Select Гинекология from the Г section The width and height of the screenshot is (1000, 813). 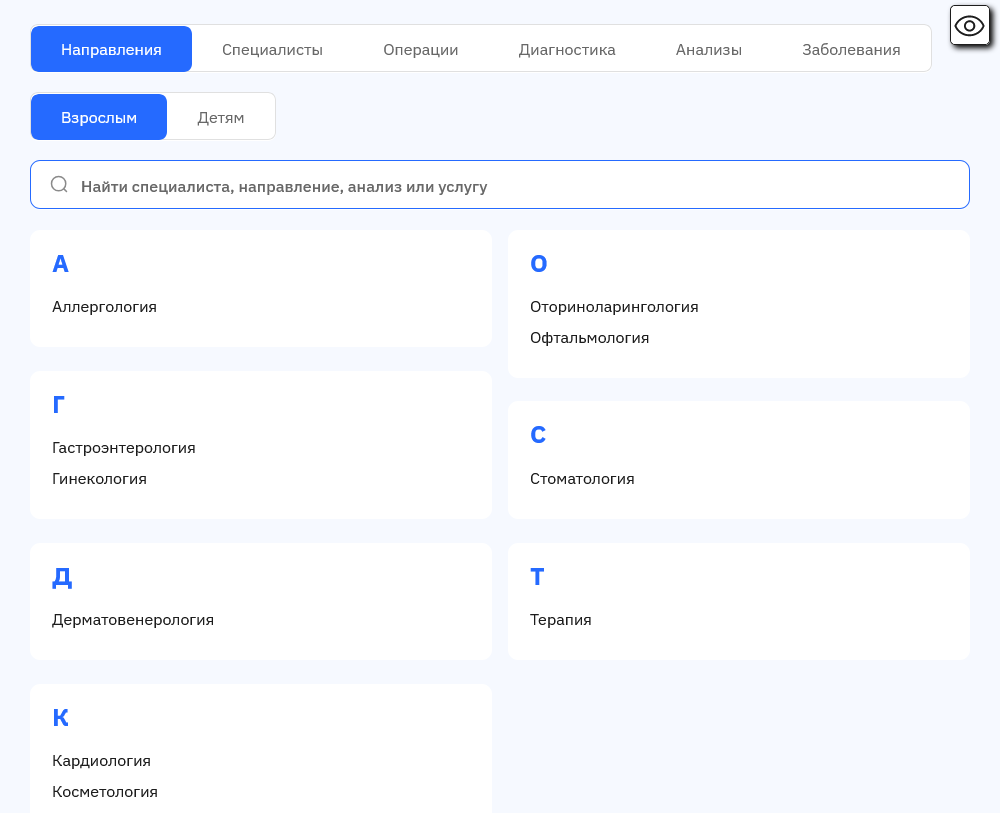tap(101, 479)
